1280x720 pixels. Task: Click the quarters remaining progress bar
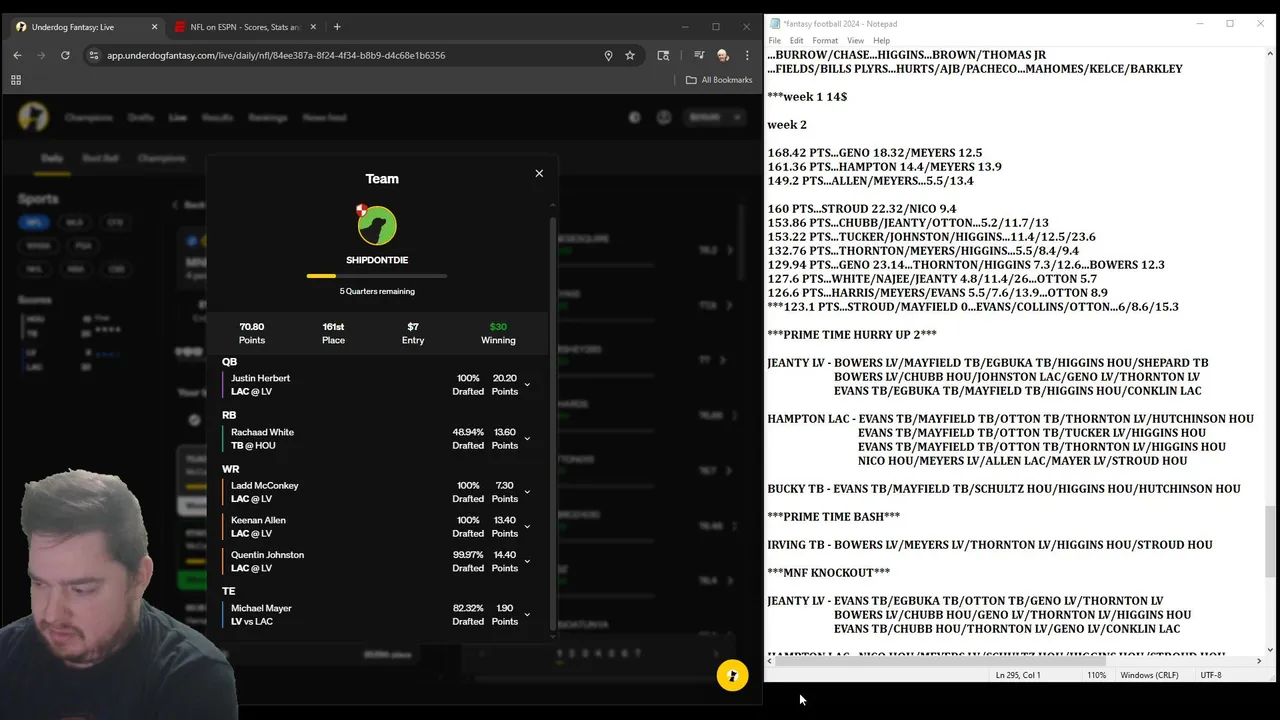tap(377, 276)
